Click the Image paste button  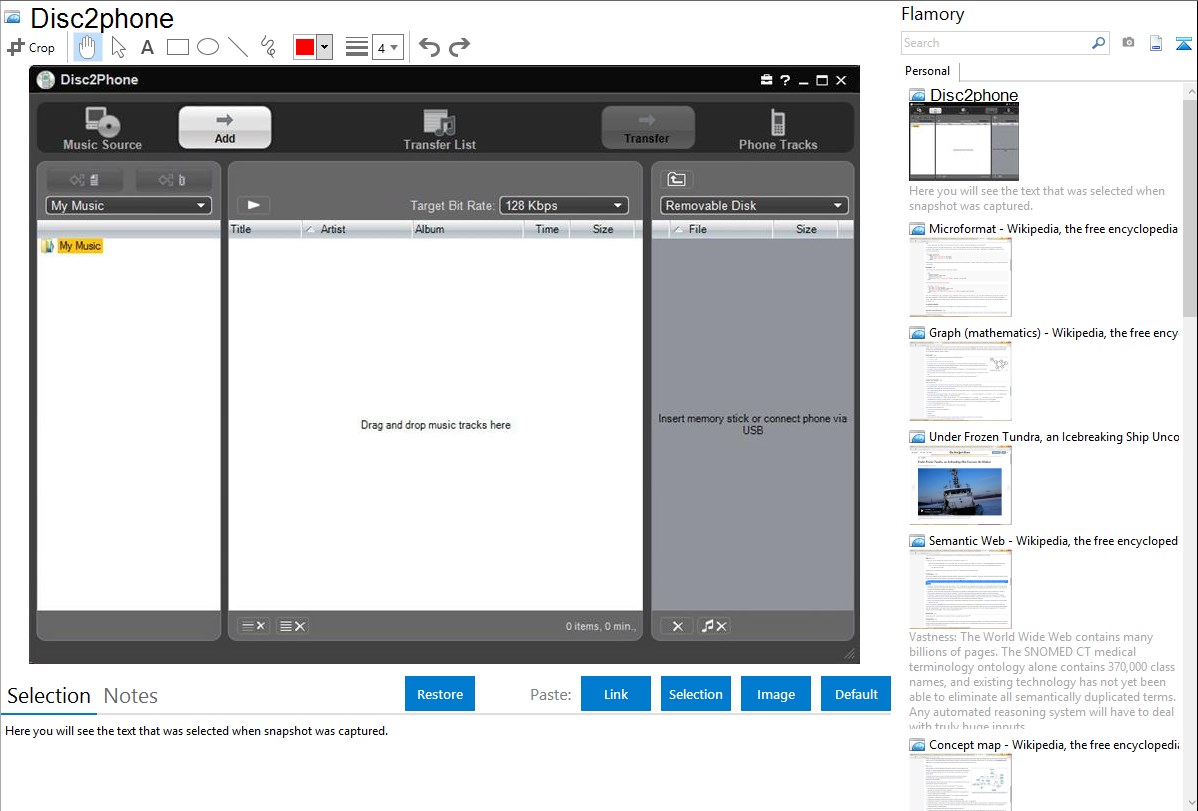776,694
